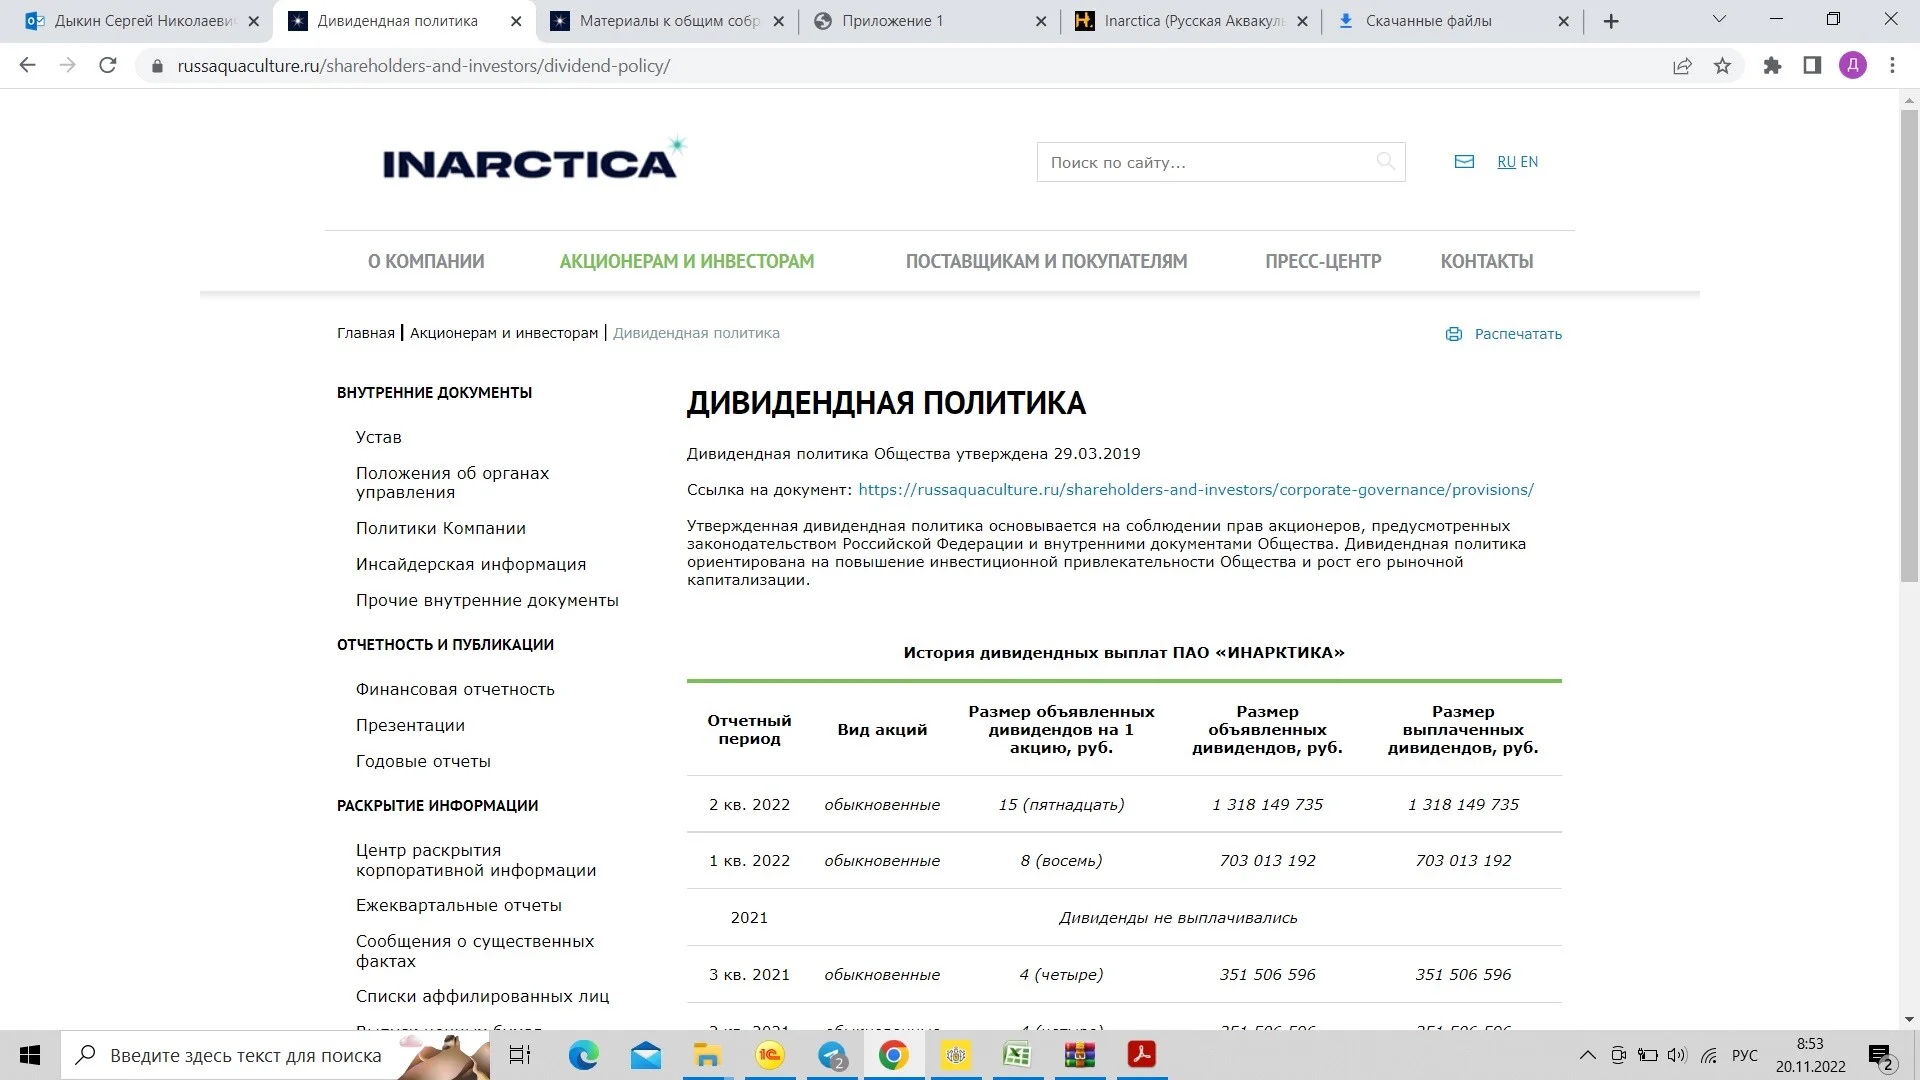The width and height of the screenshot is (1920, 1080).
Task: Open the corporate-governance provisions document link
Action: 1196,490
